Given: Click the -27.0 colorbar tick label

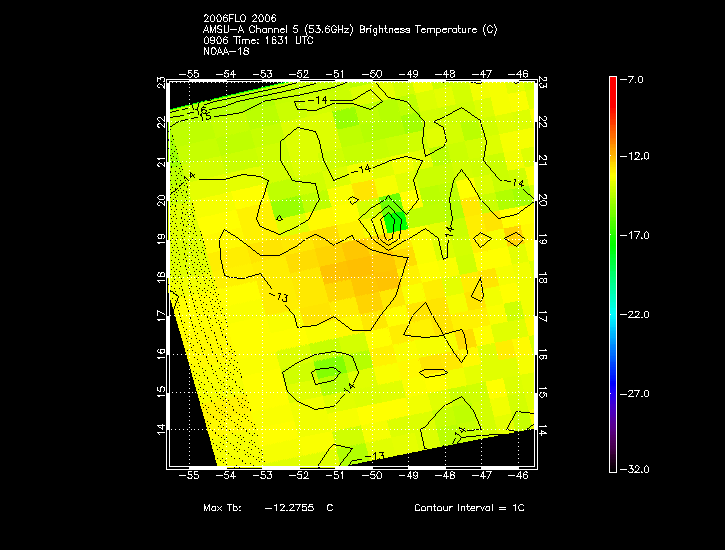Looking at the screenshot, I should pyautogui.click(x=637, y=393).
